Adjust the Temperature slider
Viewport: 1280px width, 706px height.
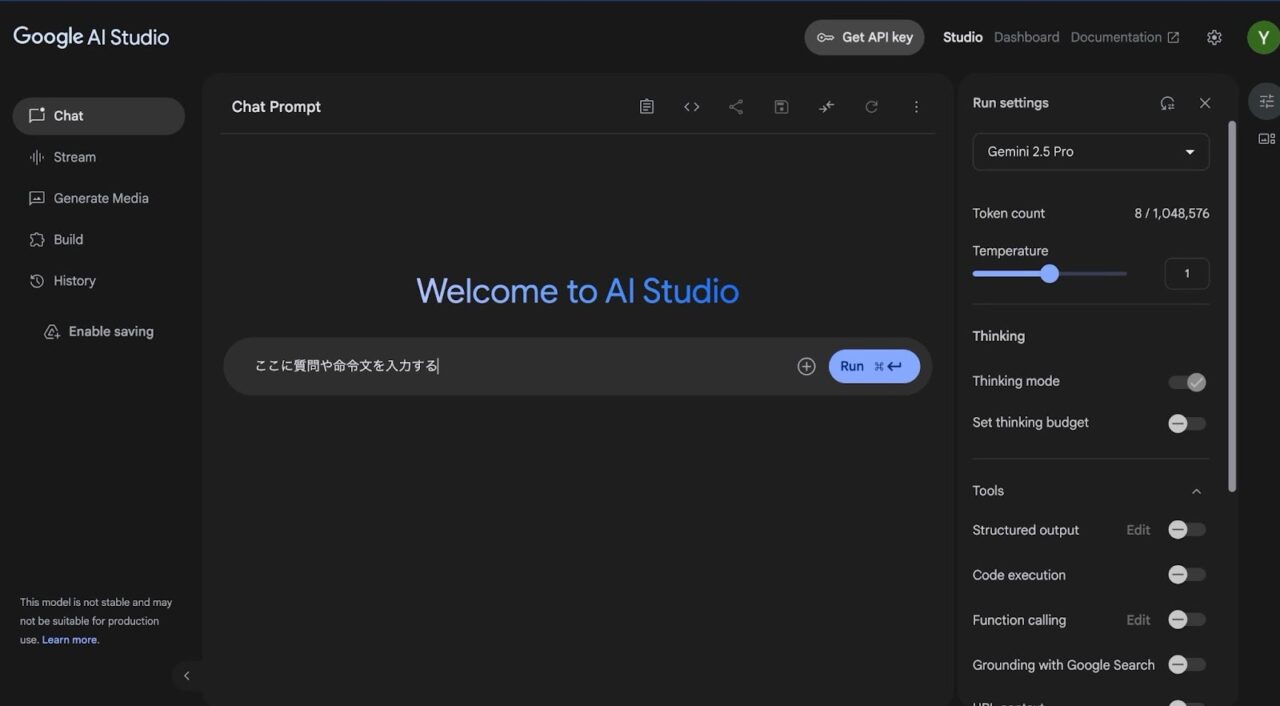tap(1049, 274)
